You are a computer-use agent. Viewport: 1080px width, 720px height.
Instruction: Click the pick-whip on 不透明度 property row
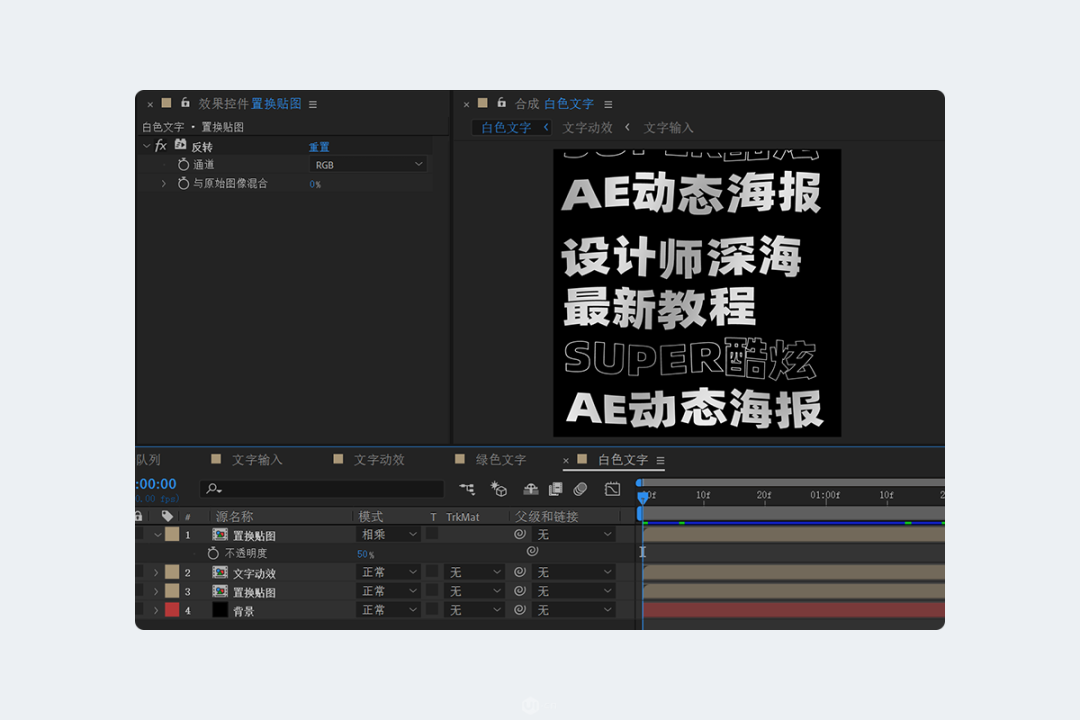point(532,551)
